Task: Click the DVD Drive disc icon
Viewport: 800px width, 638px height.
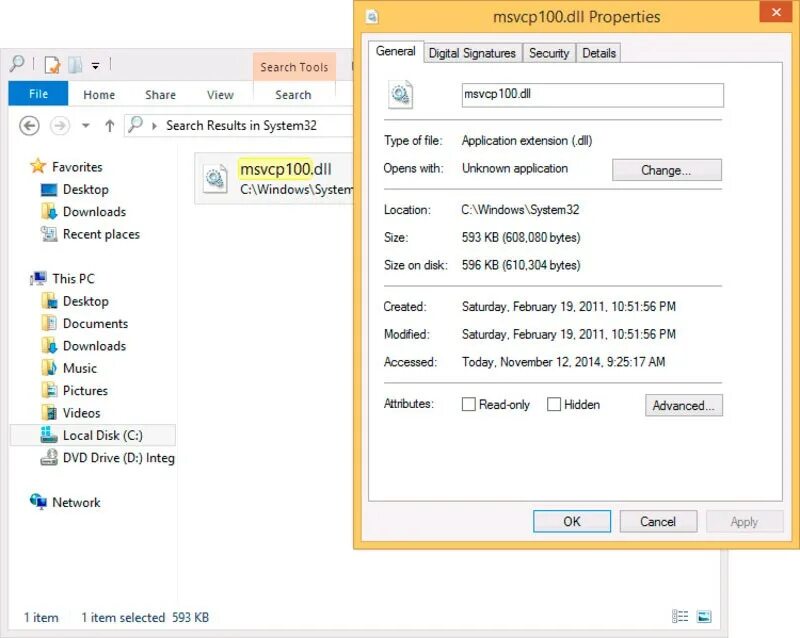Action: (x=49, y=457)
